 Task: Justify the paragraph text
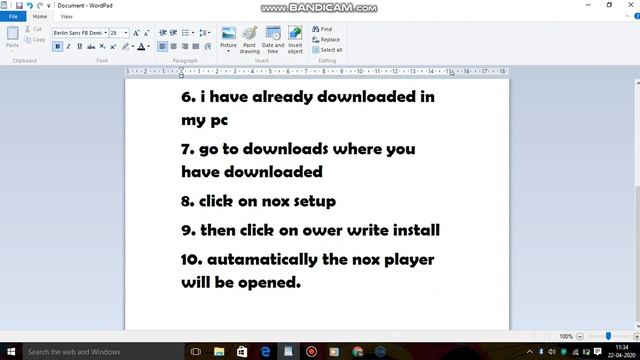click(196, 47)
